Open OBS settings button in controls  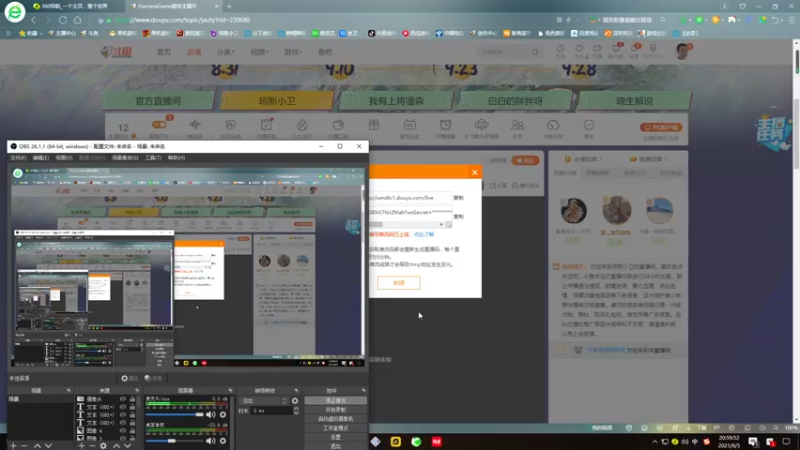click(x=335, y=437)
